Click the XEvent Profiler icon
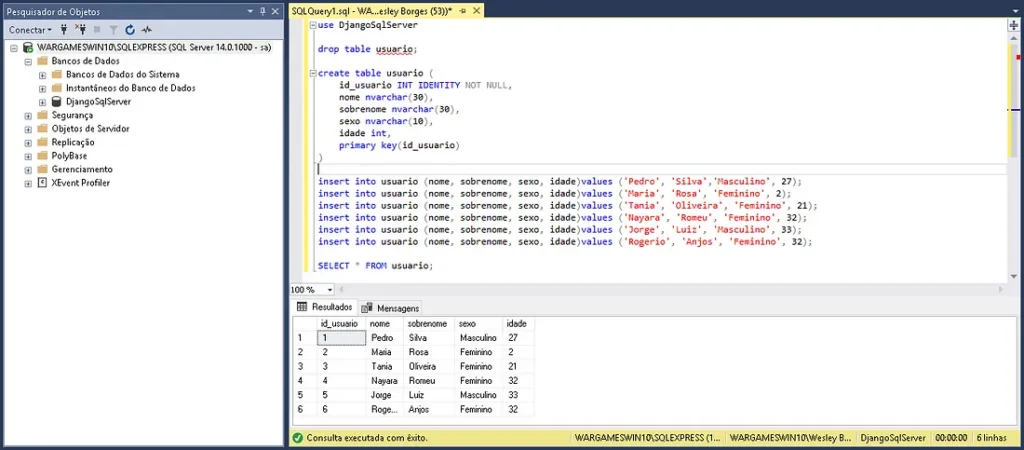The height and width of the screenshot is (450, 1024). (x=42, y=183)
